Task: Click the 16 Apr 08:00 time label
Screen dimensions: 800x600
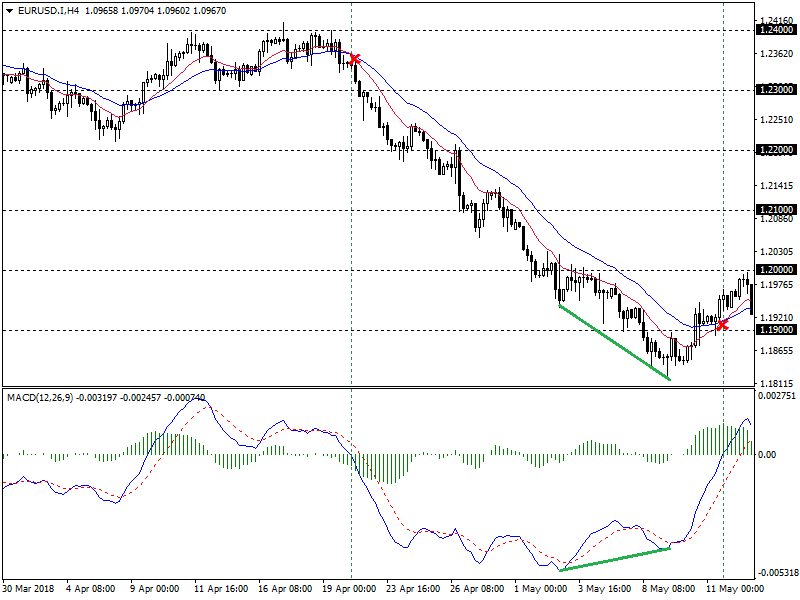Action: pos(285,589)
